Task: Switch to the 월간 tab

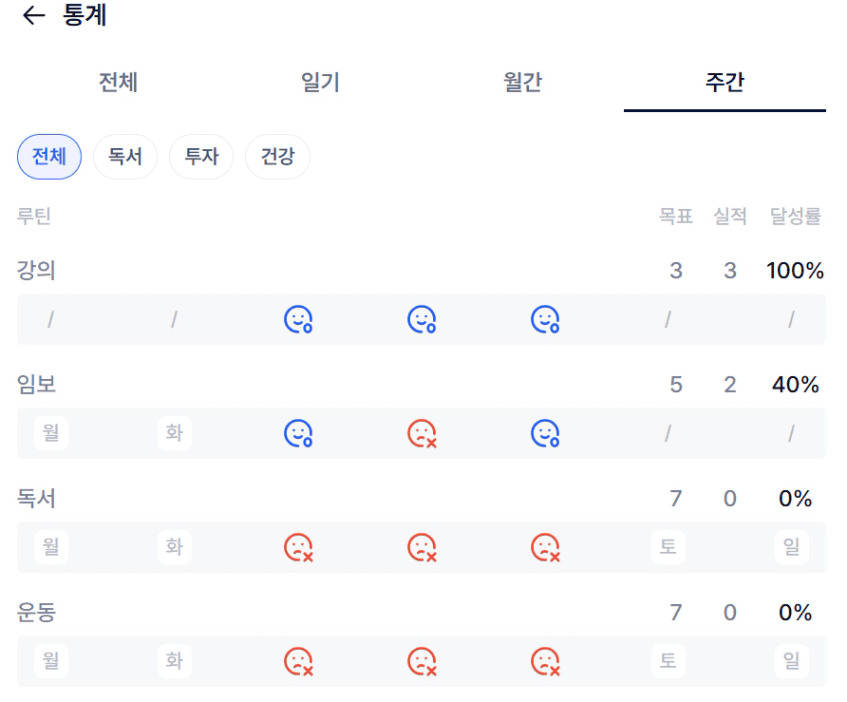Action: 523,82
